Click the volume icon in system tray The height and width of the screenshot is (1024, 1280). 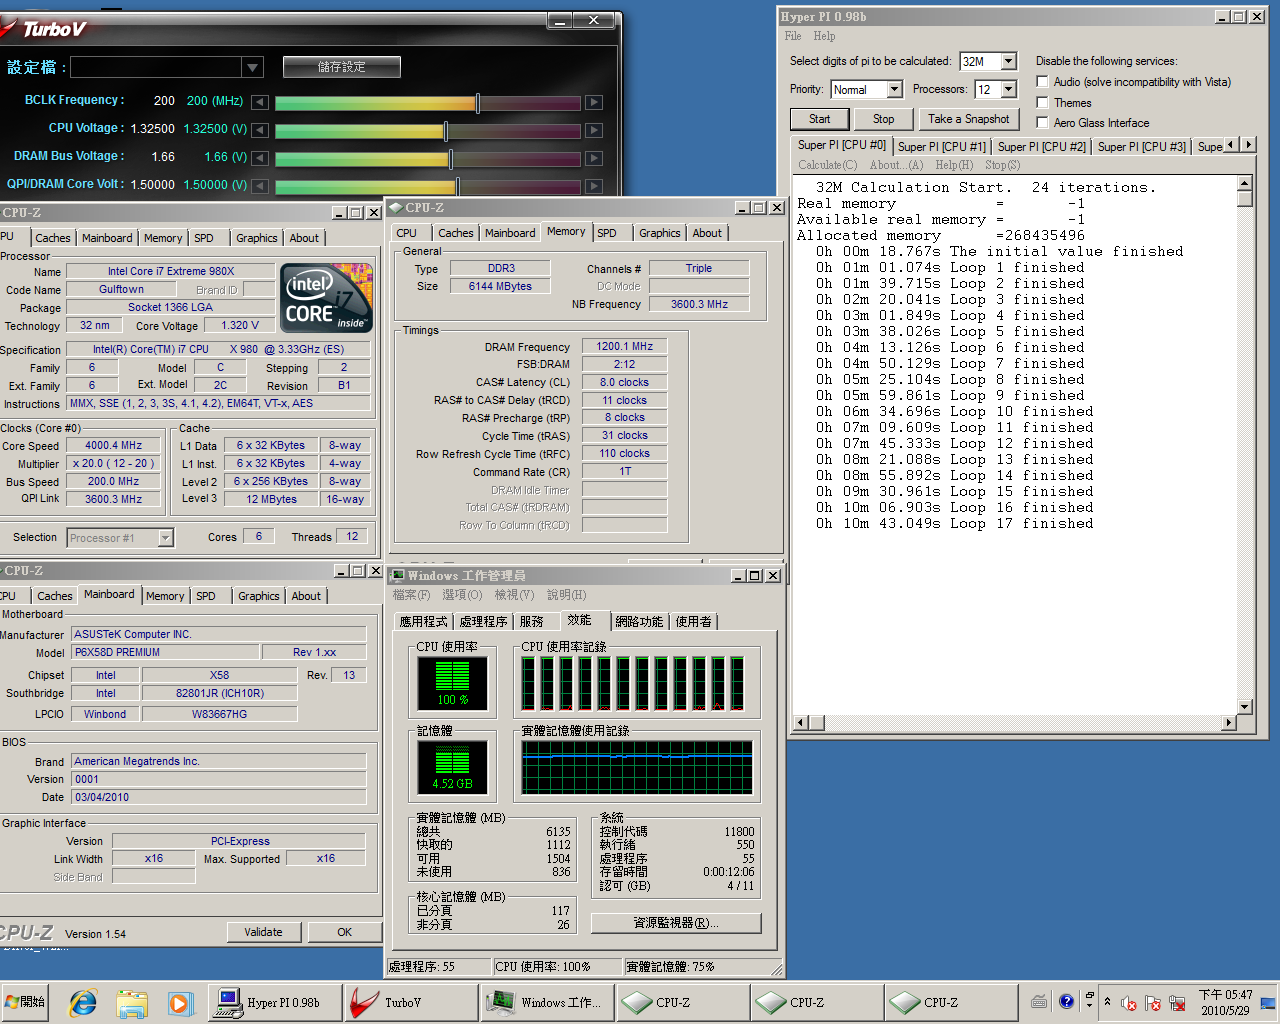pyautogui.click(x=1129, y=1003)
